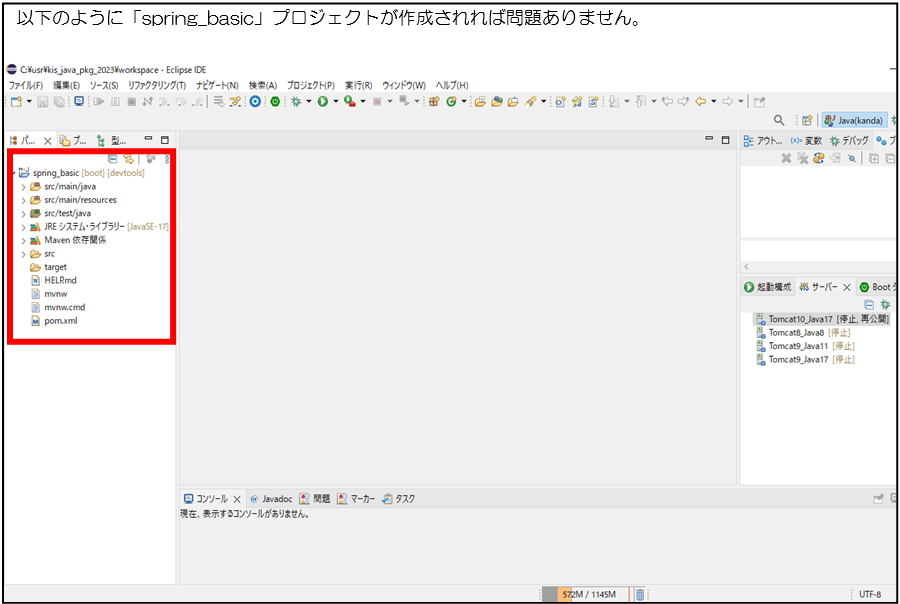Click the Run button in the toolbar
This screenshot has width=900, height=604.
tap(323, 102)
